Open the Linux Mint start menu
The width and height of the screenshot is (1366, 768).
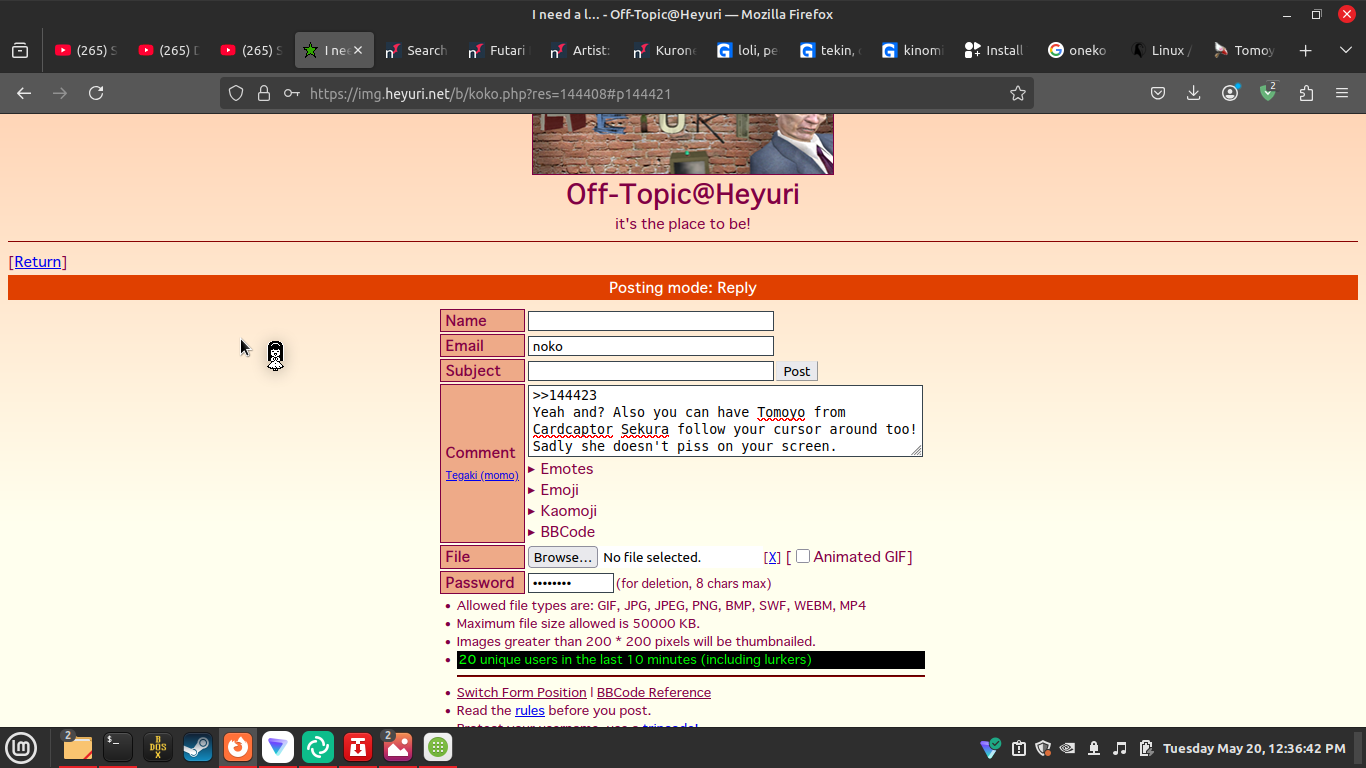click(21, 747)
